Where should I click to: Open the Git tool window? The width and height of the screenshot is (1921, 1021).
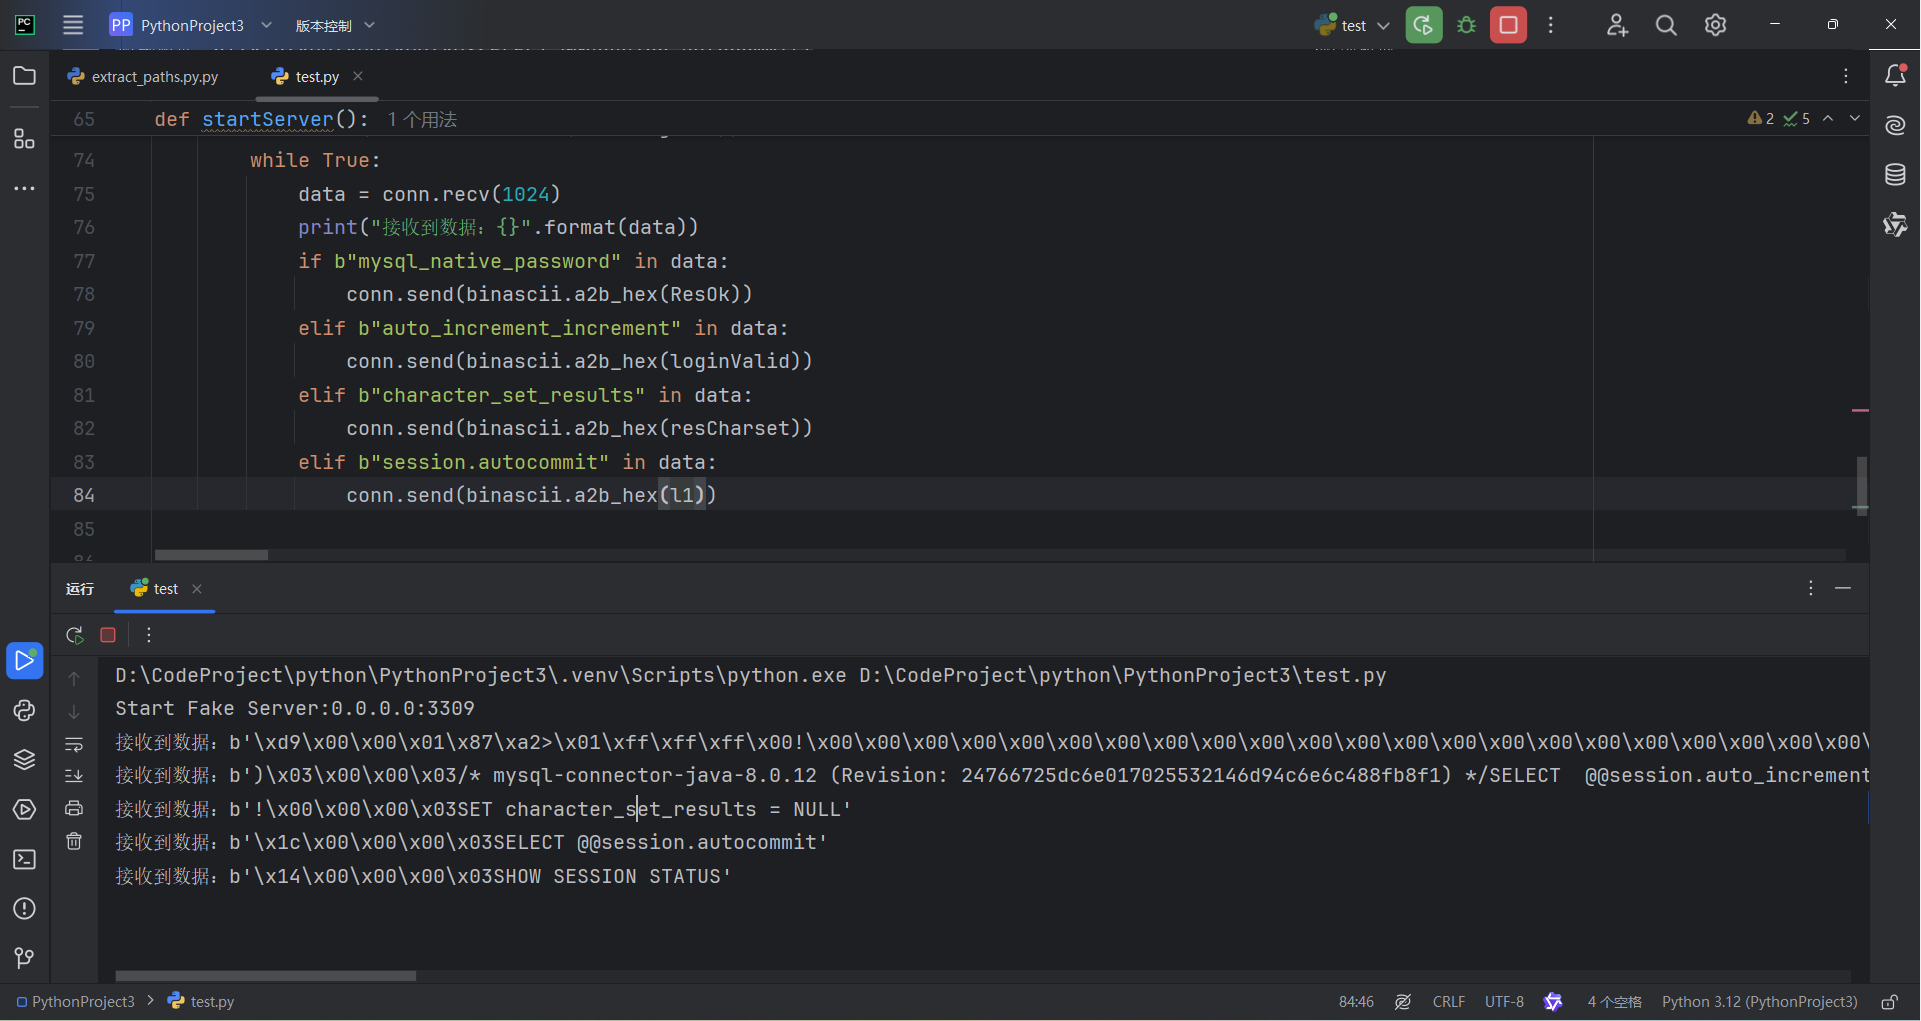click(x=24, y=958)
